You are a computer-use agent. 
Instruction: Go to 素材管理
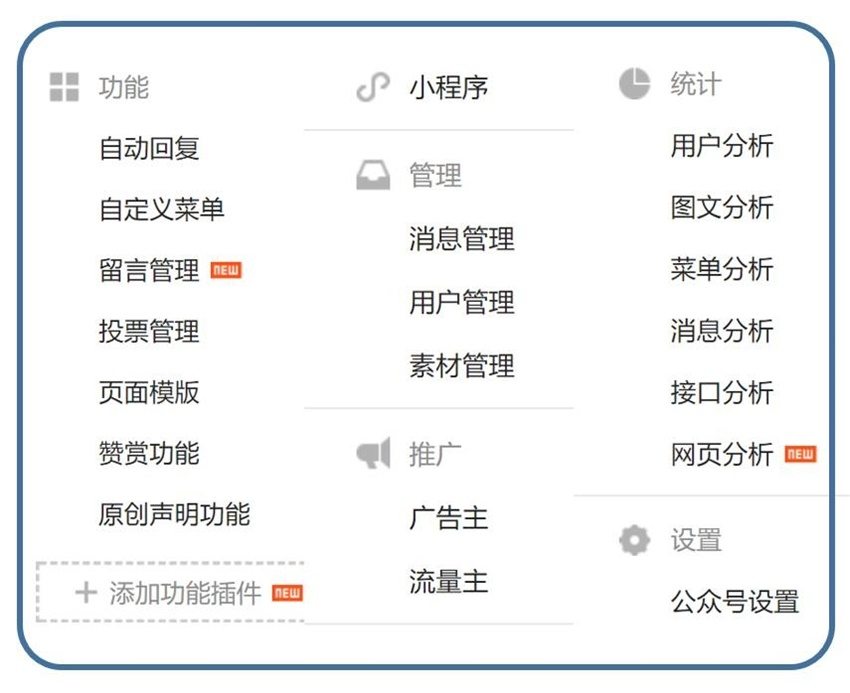[x=461, y=365]
